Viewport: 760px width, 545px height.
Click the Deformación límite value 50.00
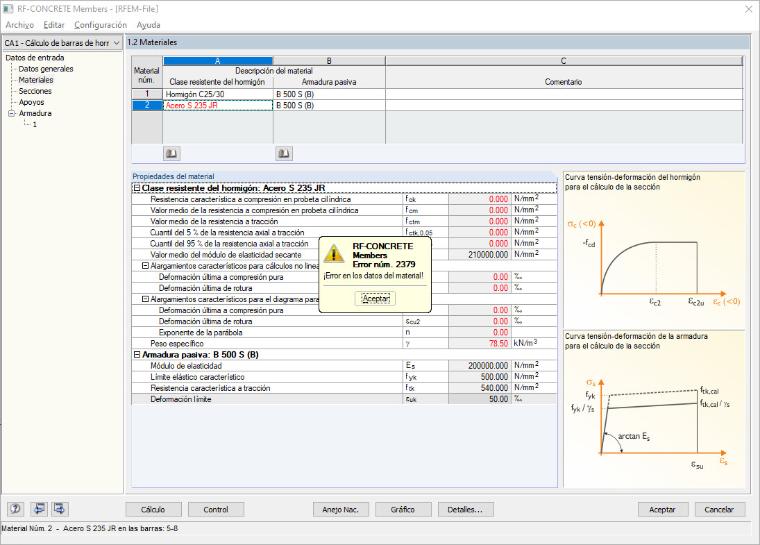[x=480, y=400]
